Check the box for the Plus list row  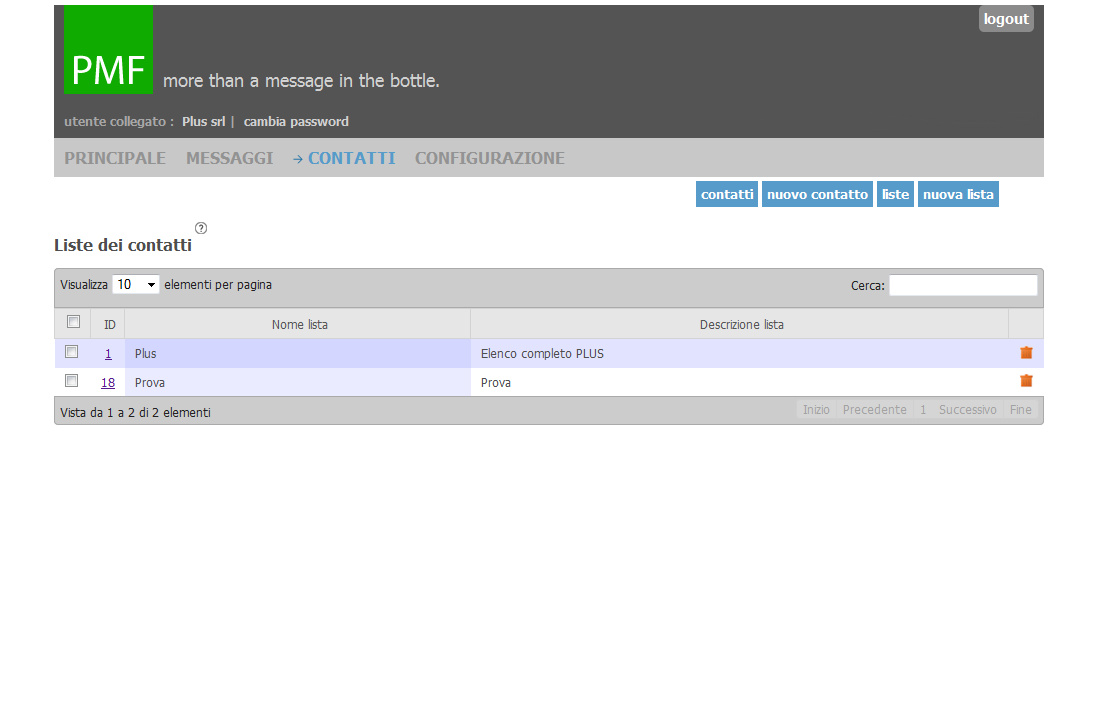[71, 352]
